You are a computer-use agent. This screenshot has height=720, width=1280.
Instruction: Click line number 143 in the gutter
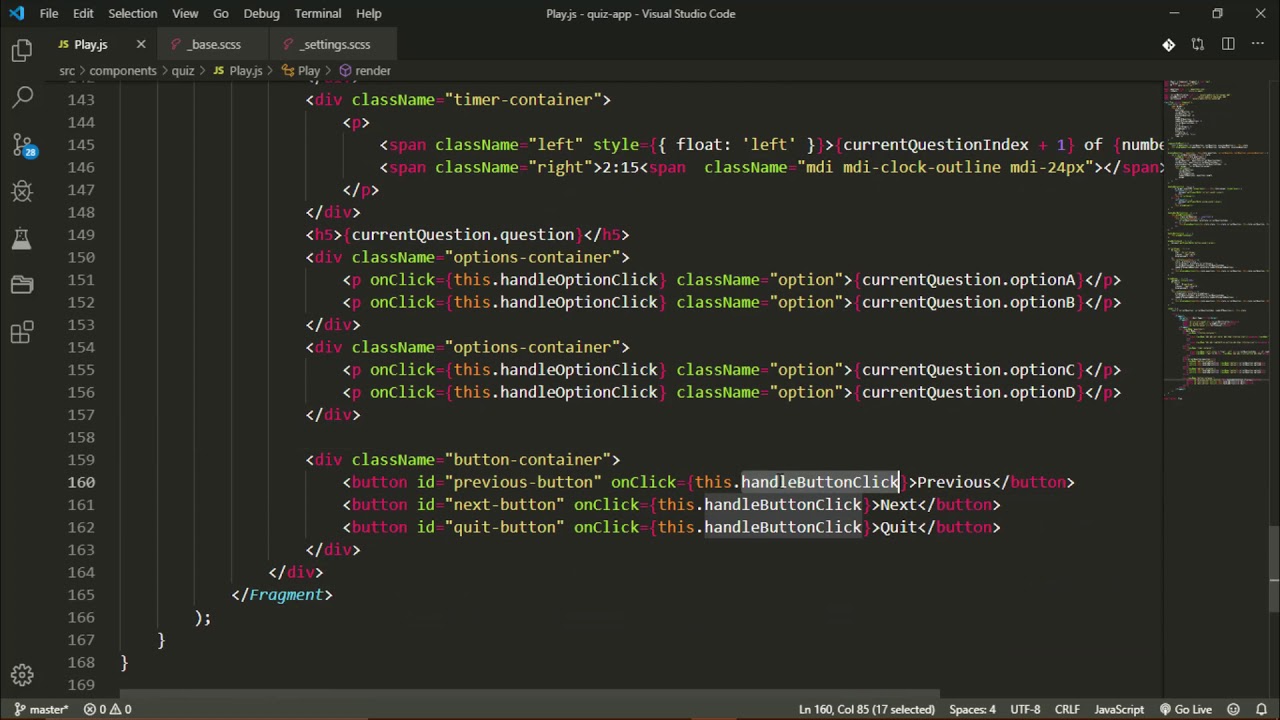pyautogui.click(x=81, y=100)
